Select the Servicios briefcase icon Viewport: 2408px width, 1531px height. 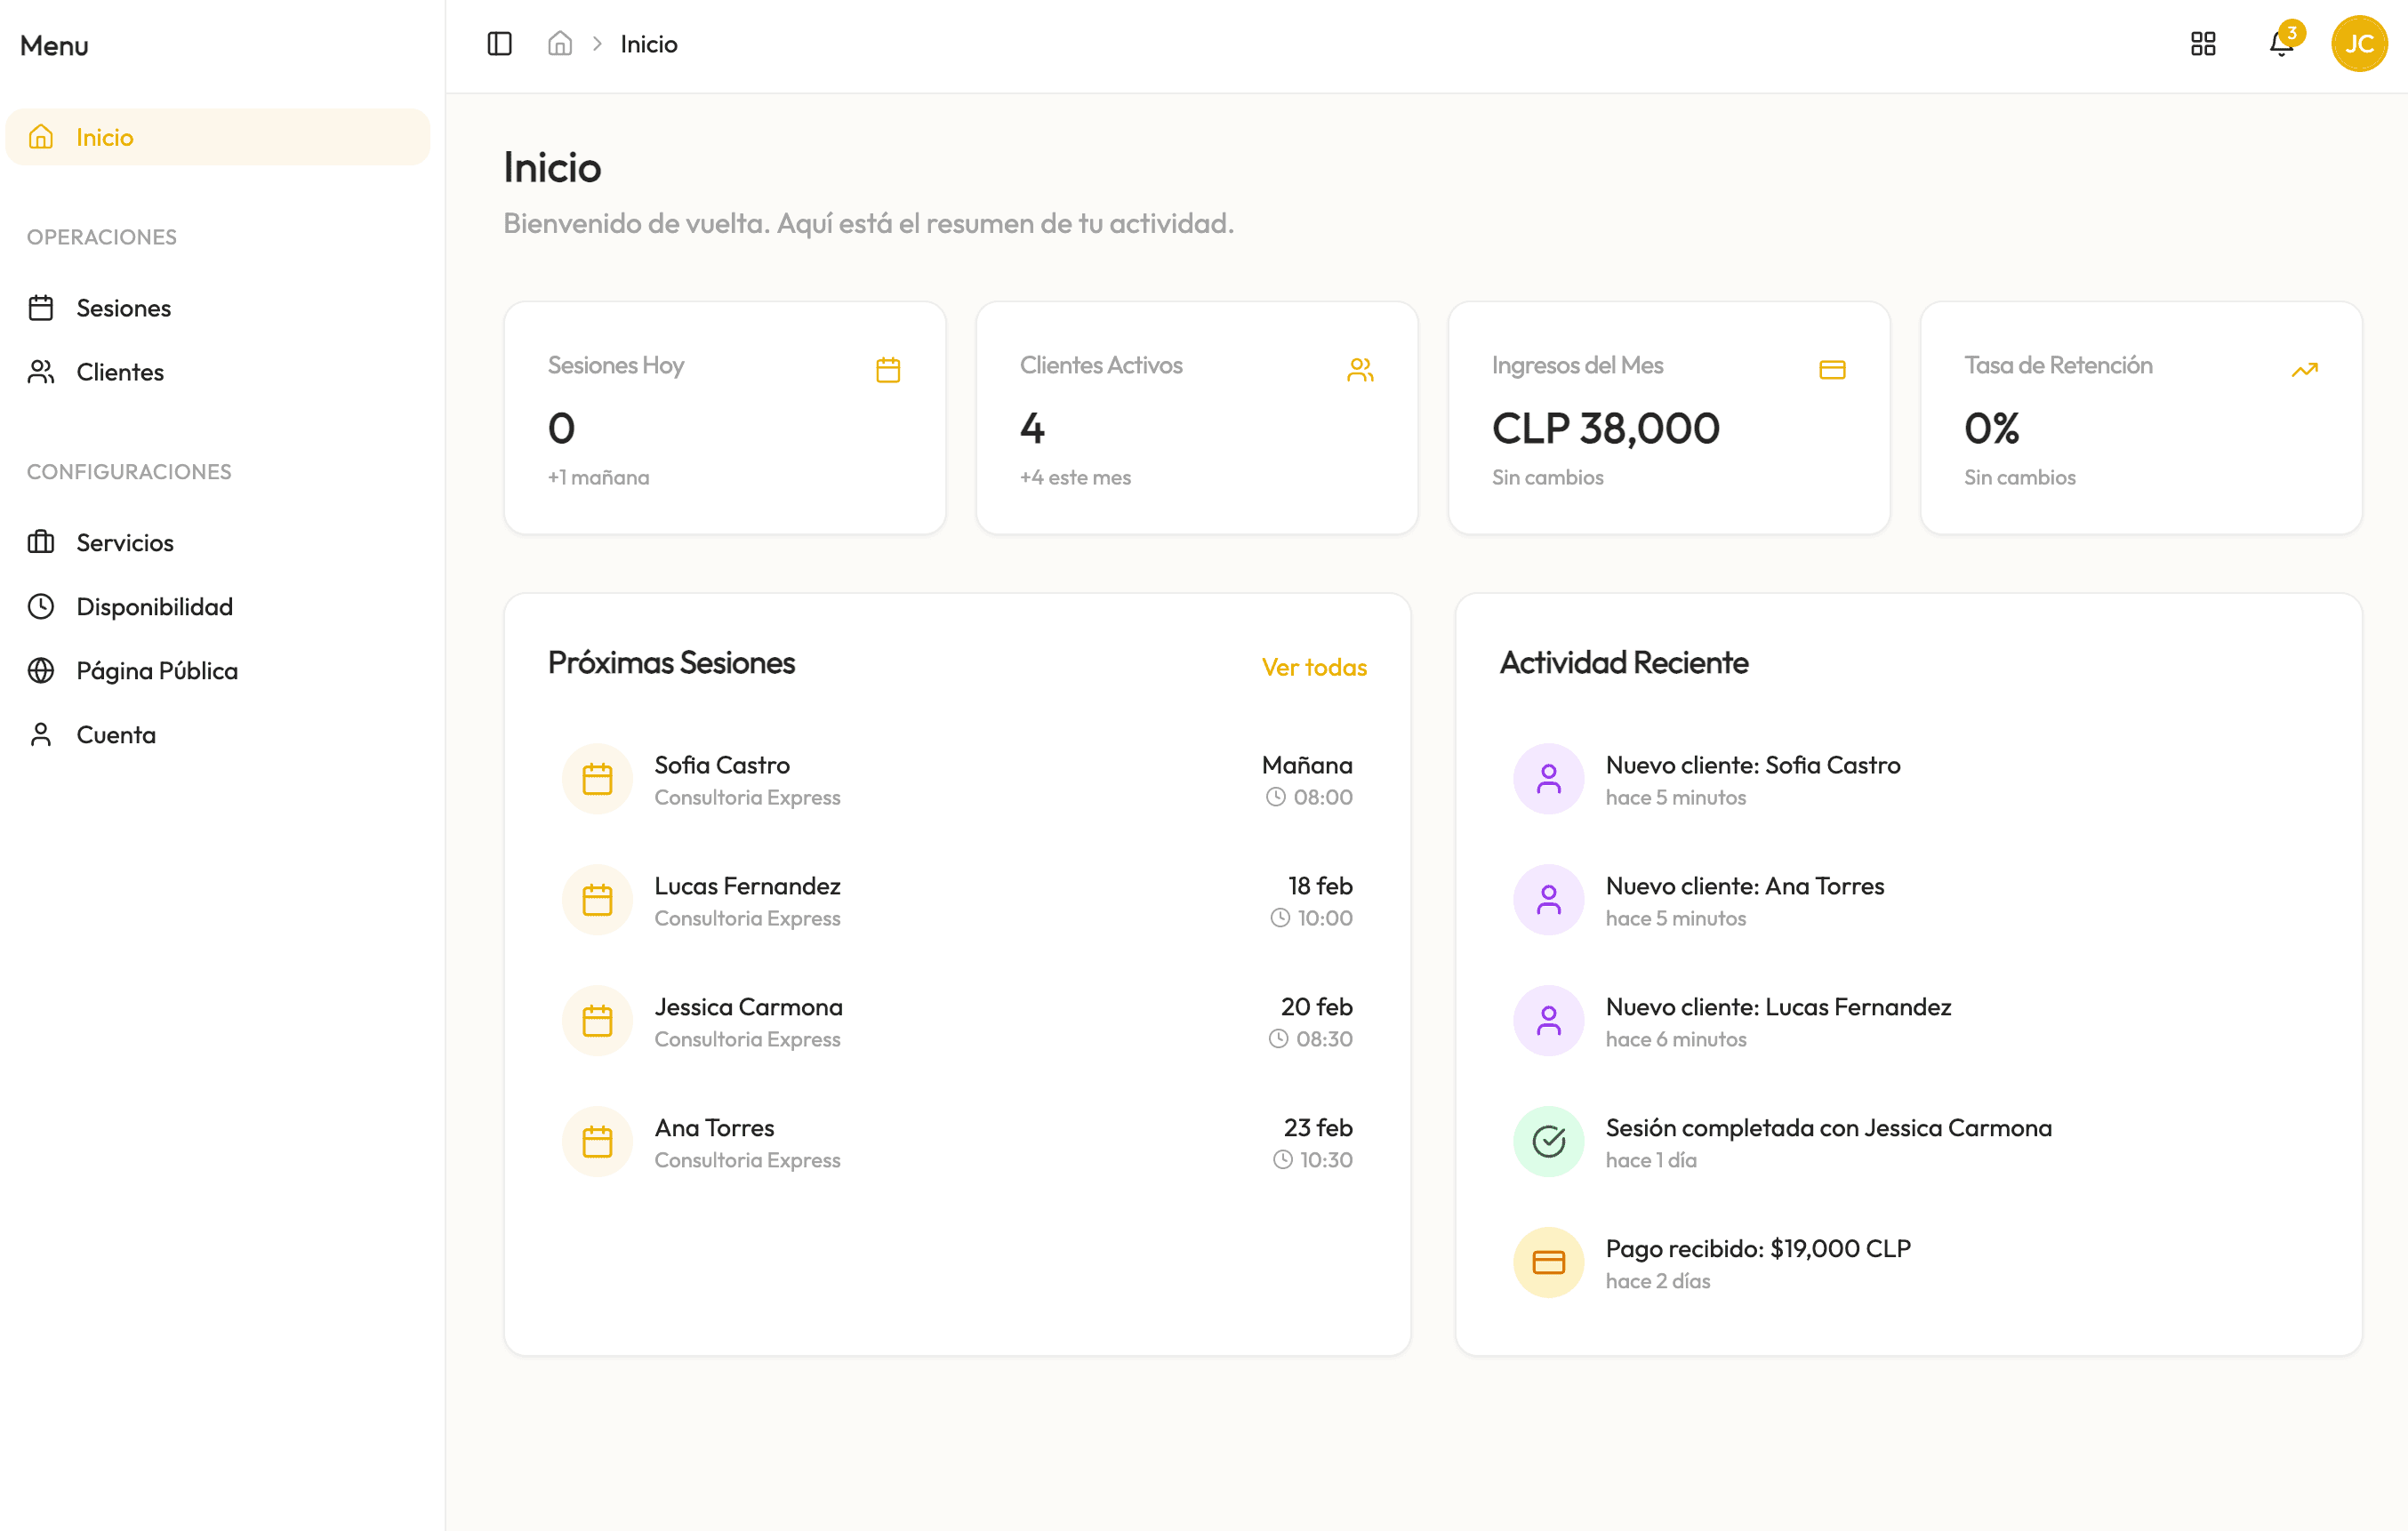[42, 542]
